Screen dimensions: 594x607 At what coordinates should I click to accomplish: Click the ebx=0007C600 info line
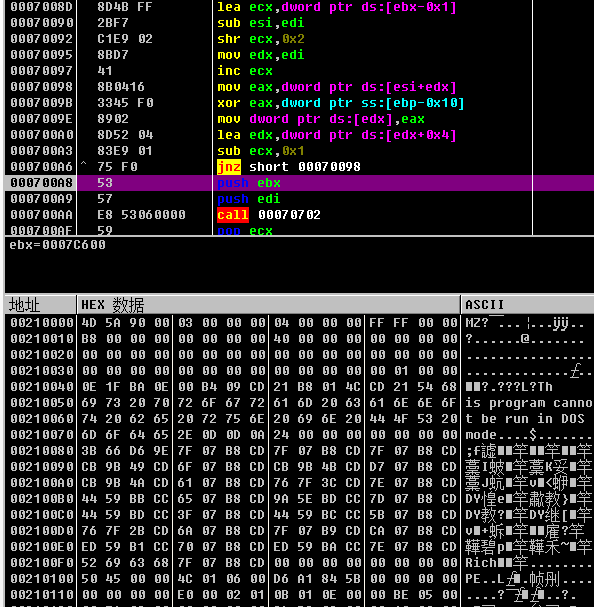pos(57,245)
